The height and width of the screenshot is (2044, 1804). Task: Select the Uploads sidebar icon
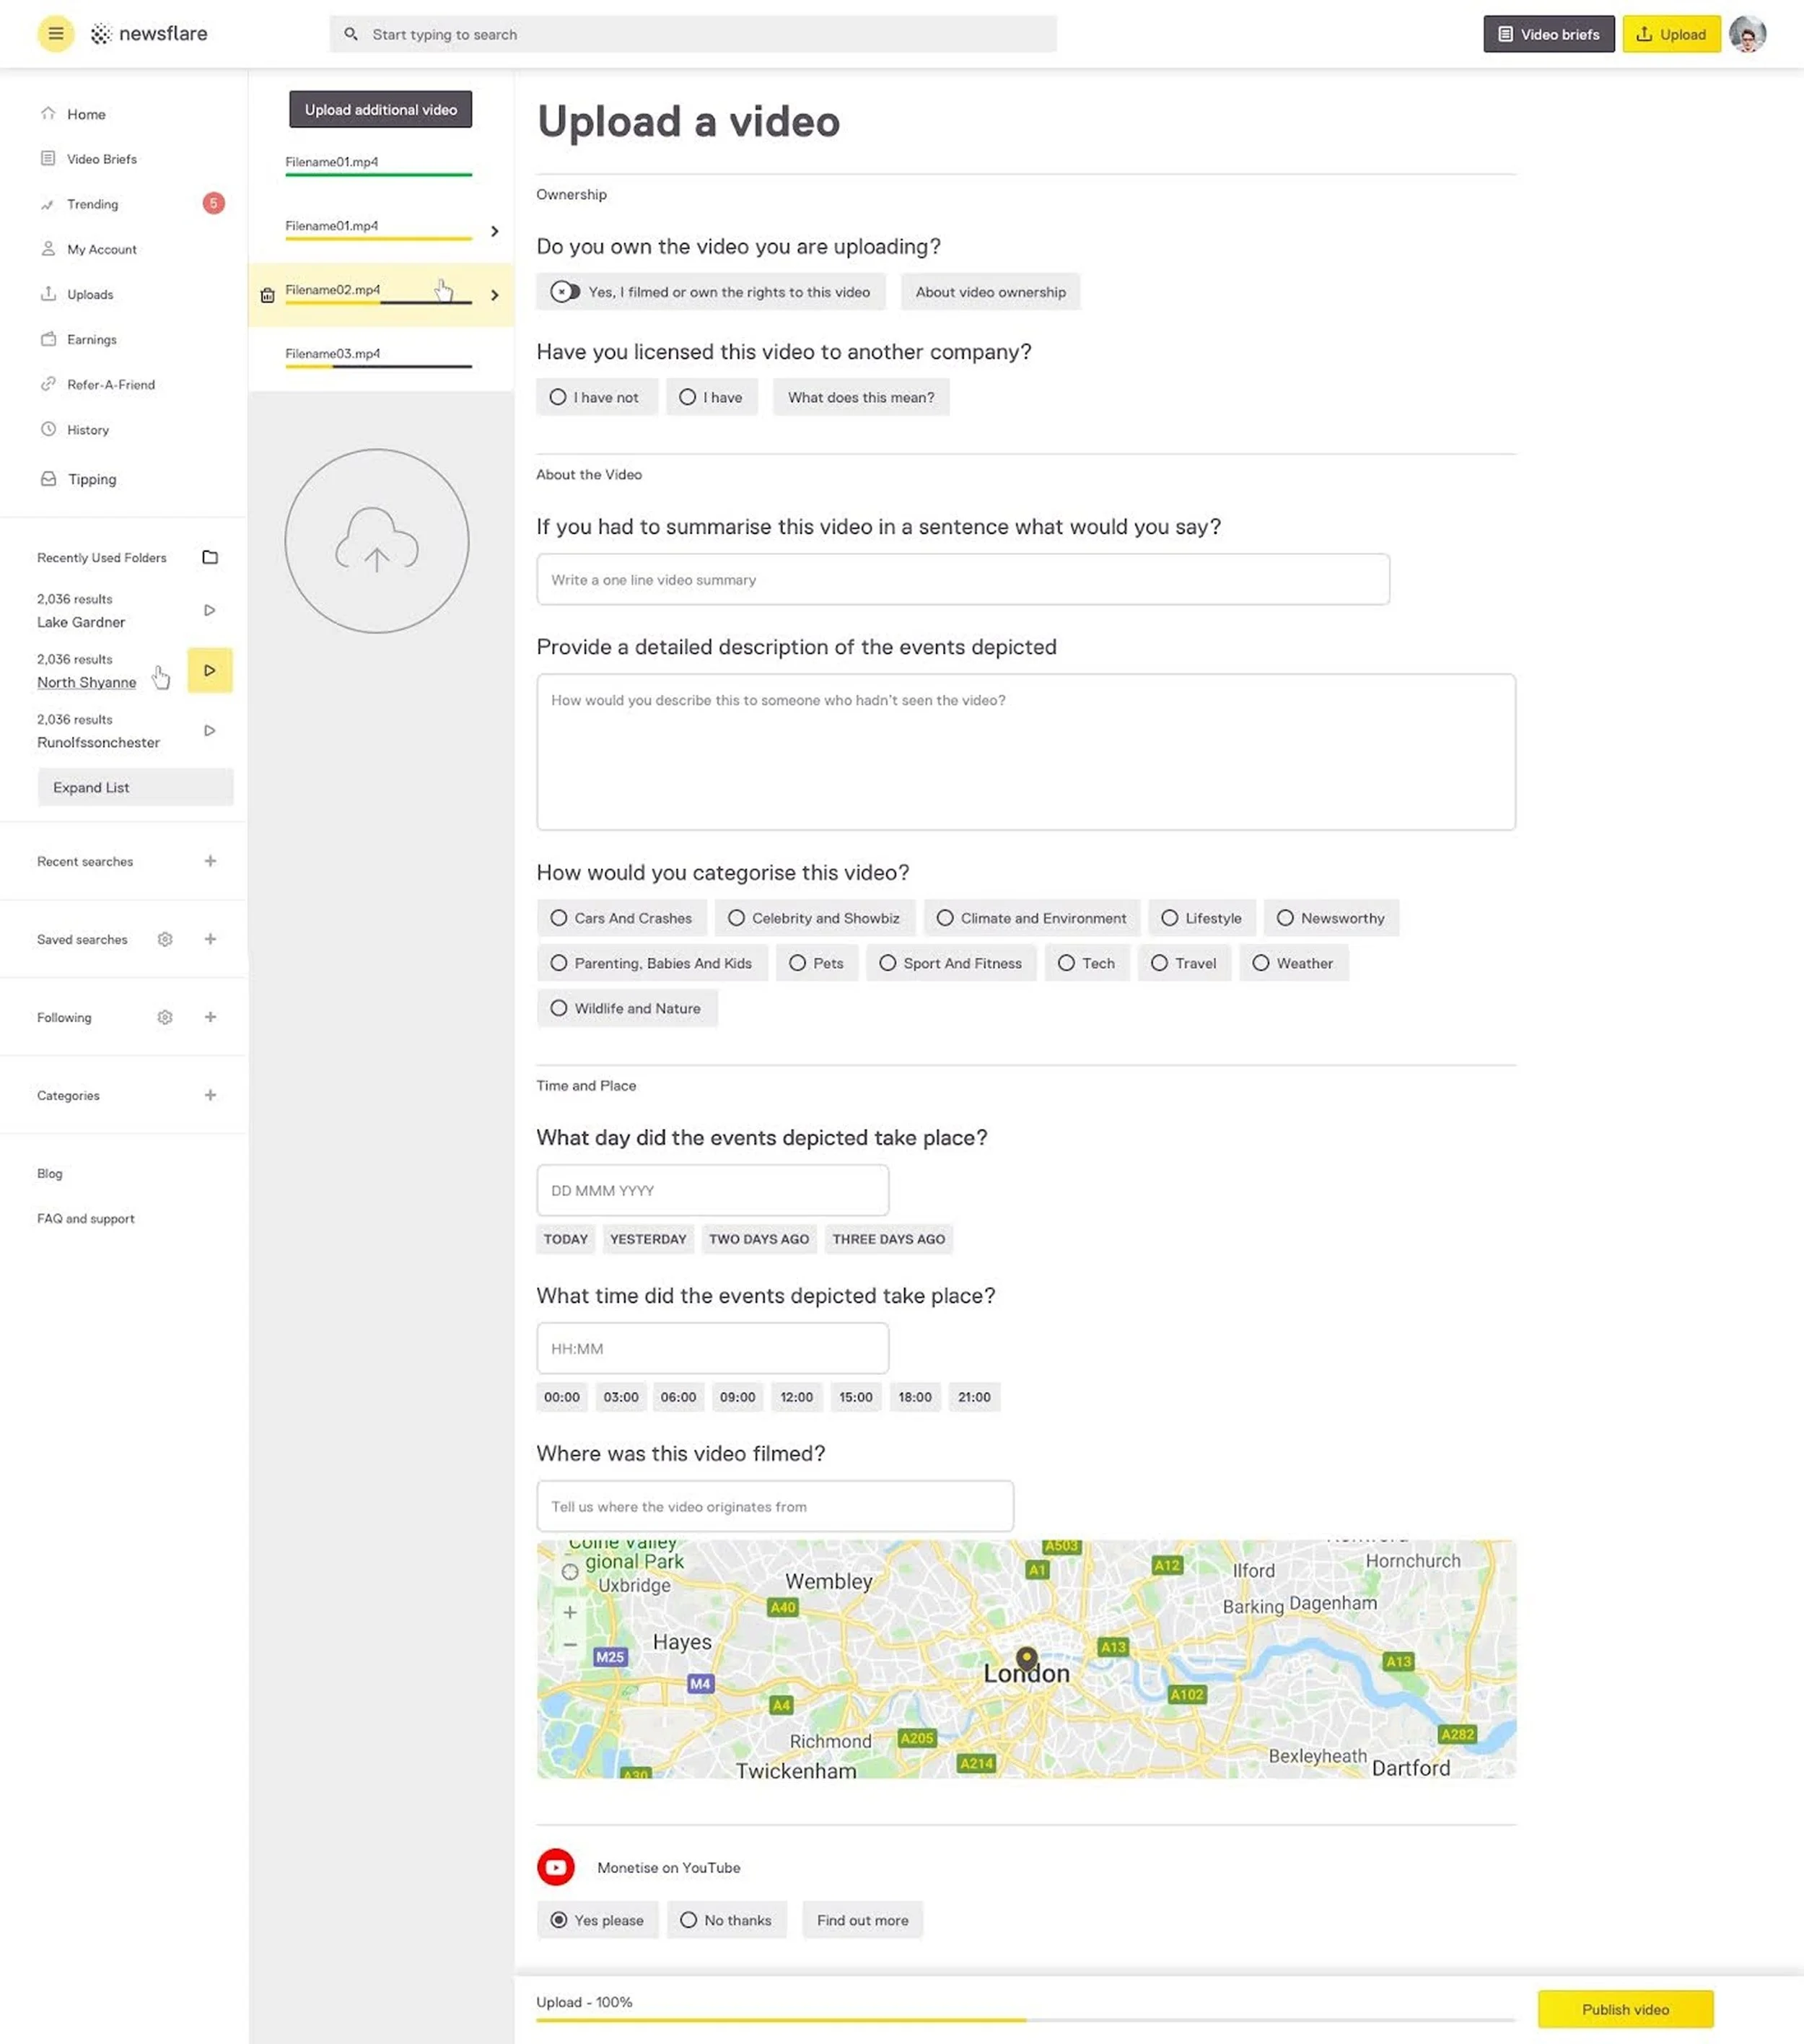49,294
